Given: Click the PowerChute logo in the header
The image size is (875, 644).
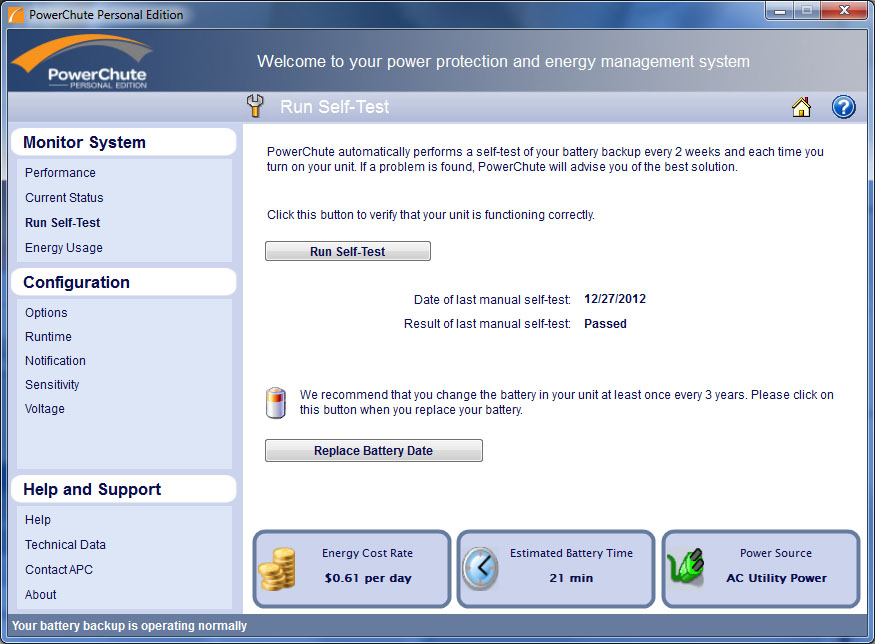Looking at the screenshot, I should tap(81, 62).
